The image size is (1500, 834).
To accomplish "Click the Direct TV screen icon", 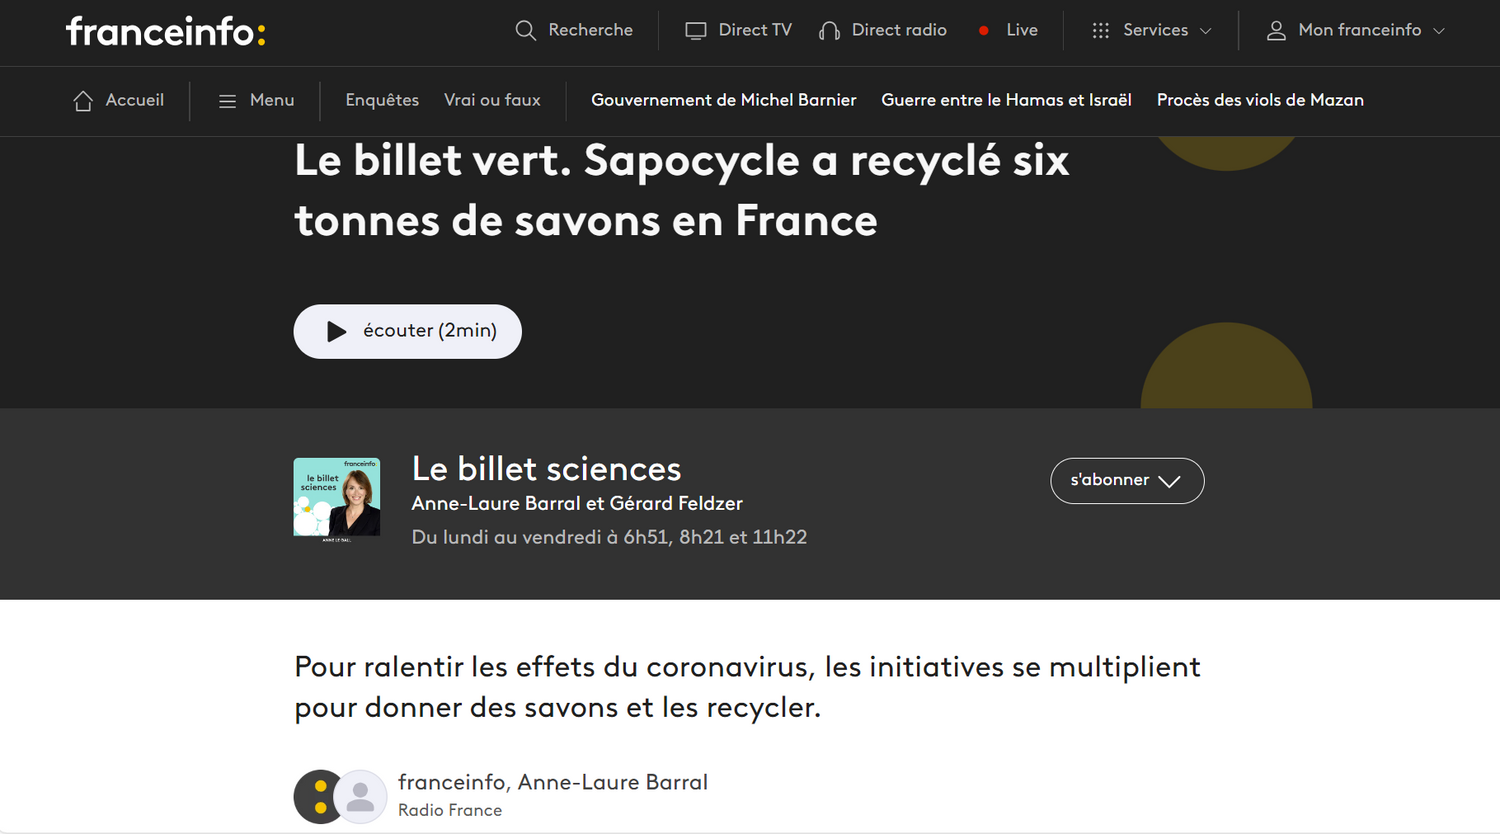I will 695,30.
